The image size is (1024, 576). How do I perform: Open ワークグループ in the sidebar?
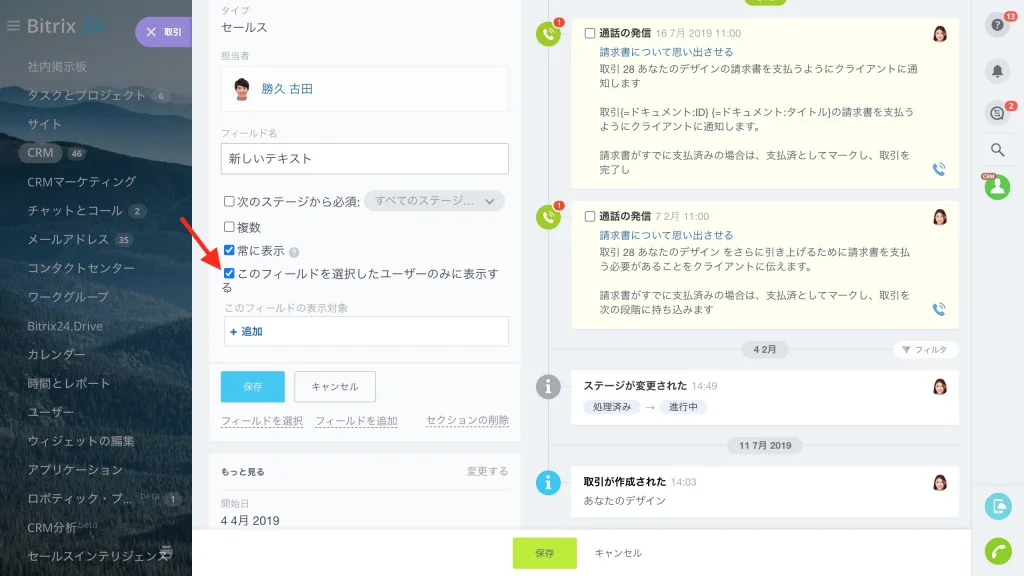68,296
